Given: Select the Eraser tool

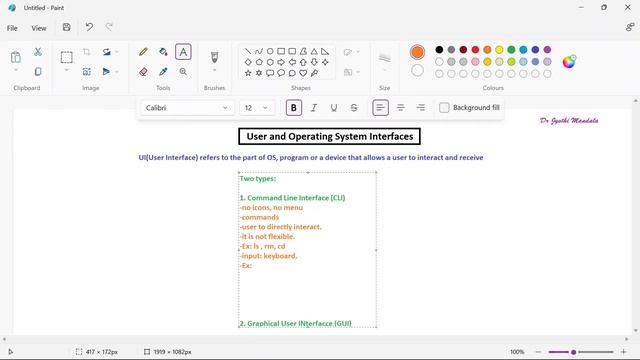Looking at the screenshot, I should 143,72.
